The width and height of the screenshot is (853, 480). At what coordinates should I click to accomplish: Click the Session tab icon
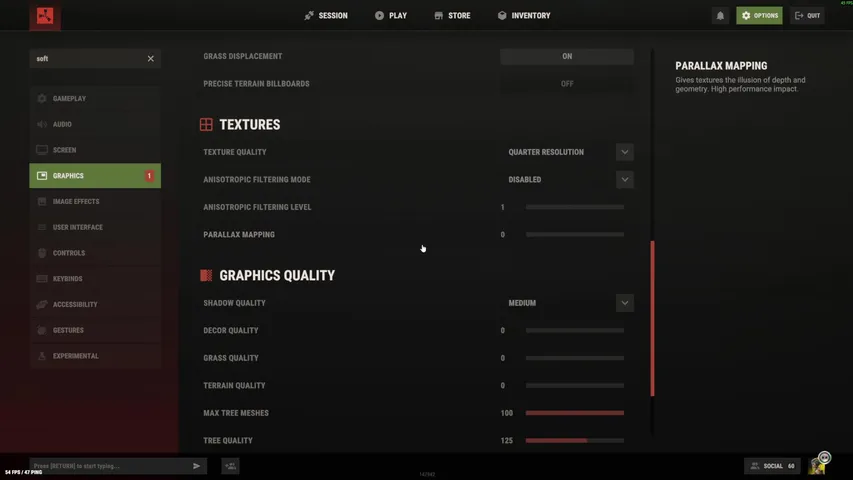pyautogui.click(x=309, y=16)
